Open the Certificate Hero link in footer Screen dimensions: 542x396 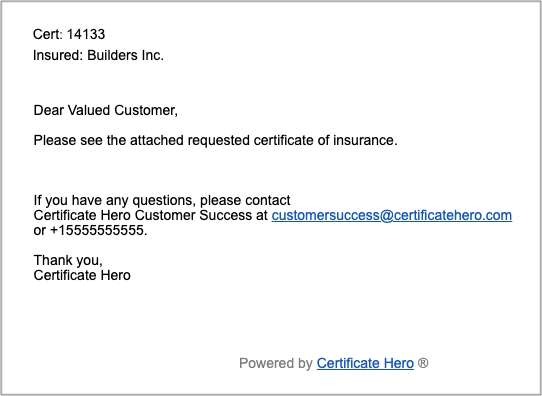tap(365, 363)
